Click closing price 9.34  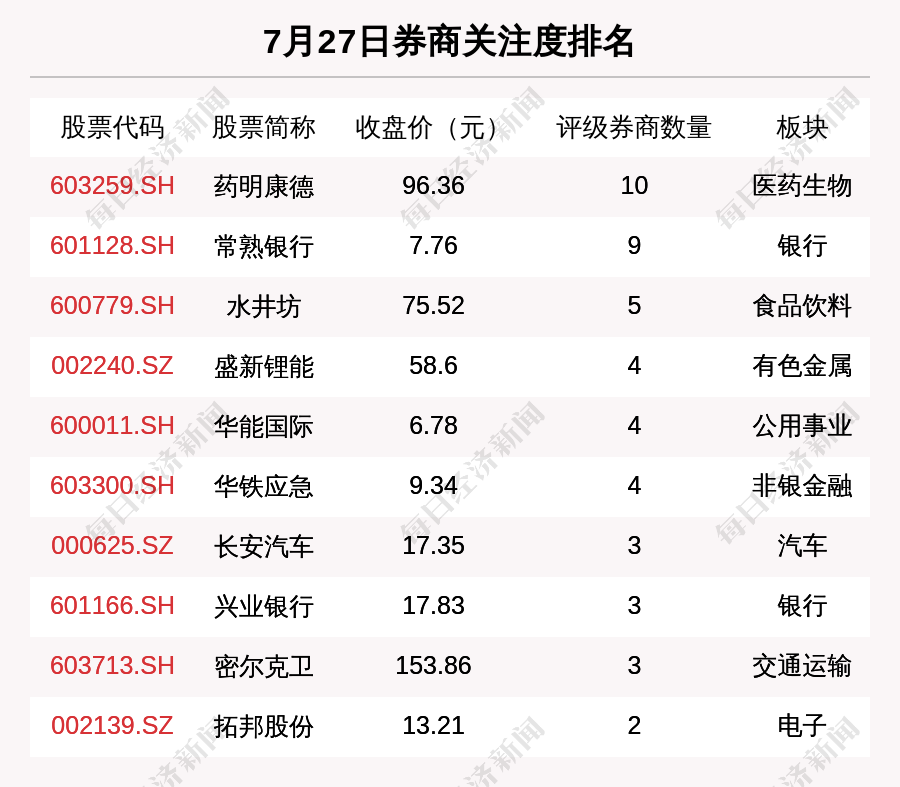coord(433,486)
